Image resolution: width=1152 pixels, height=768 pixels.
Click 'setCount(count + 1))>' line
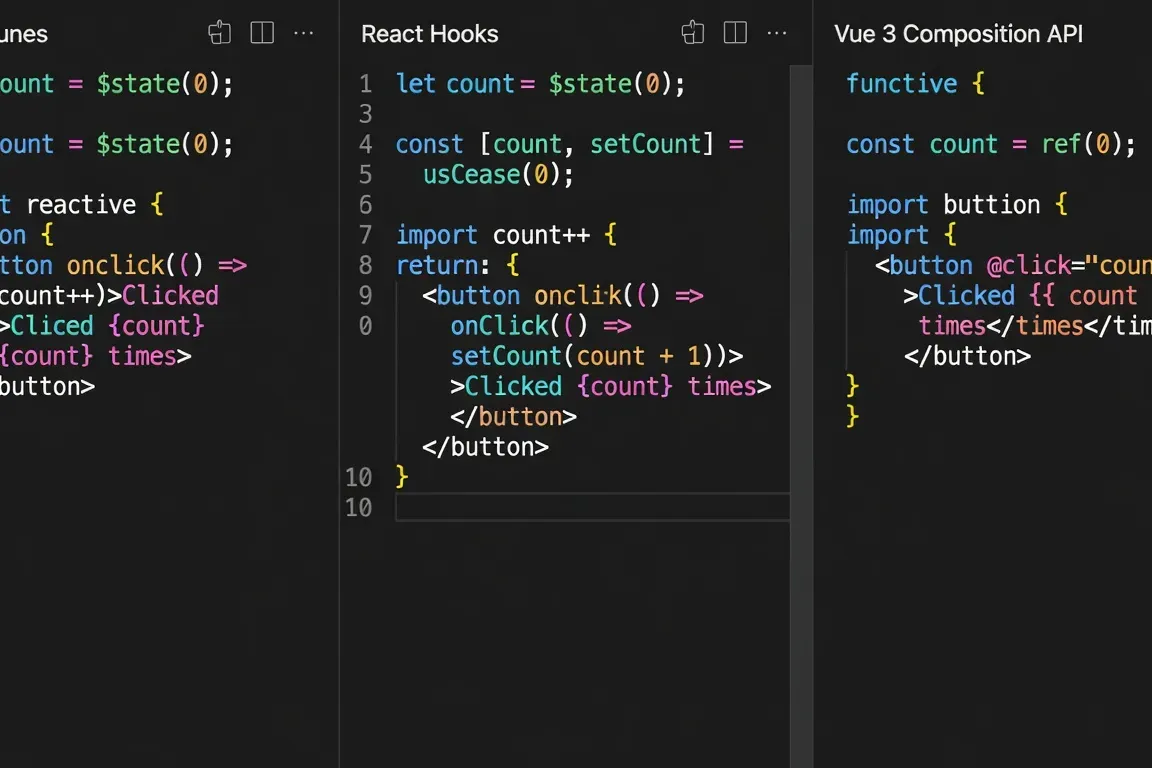[x=597, y=356]
